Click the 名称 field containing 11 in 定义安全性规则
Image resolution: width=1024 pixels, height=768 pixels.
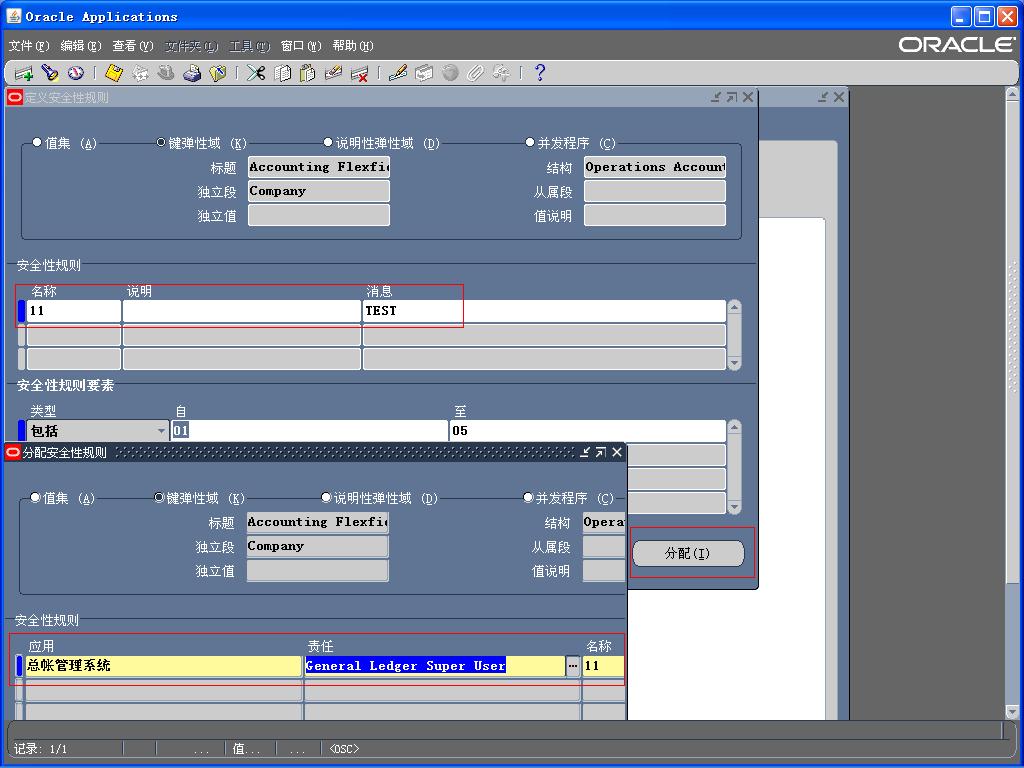click(x=74, y=311)
